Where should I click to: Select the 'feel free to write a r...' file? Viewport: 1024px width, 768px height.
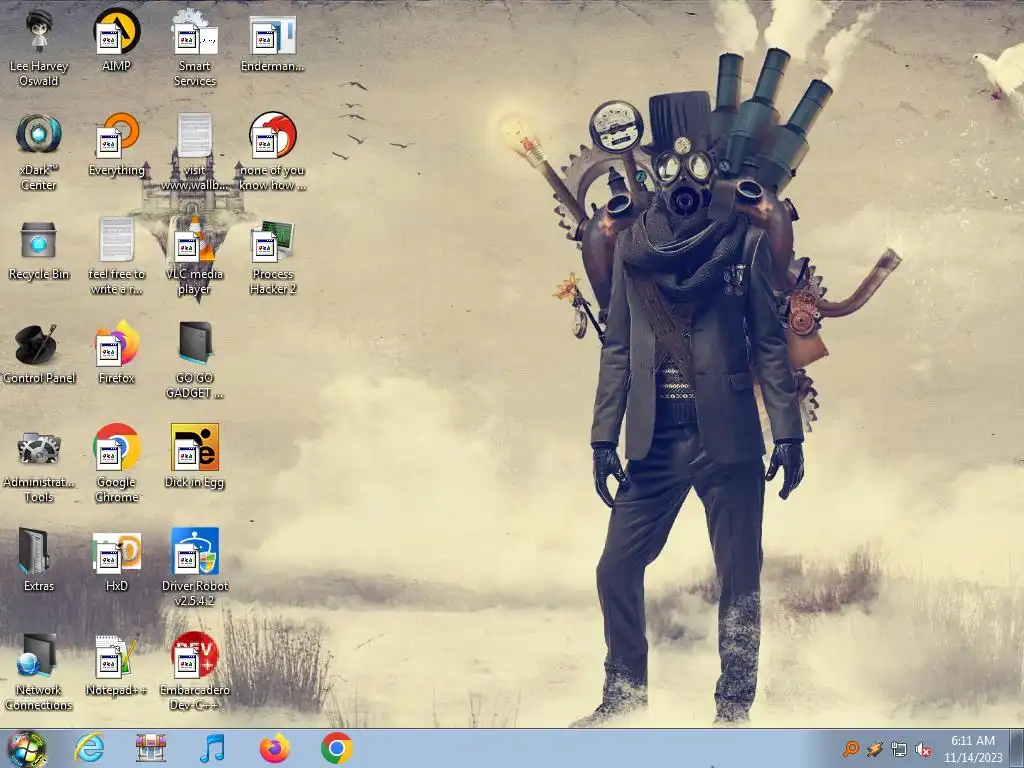pyautogui.click(x=116, y=255)
